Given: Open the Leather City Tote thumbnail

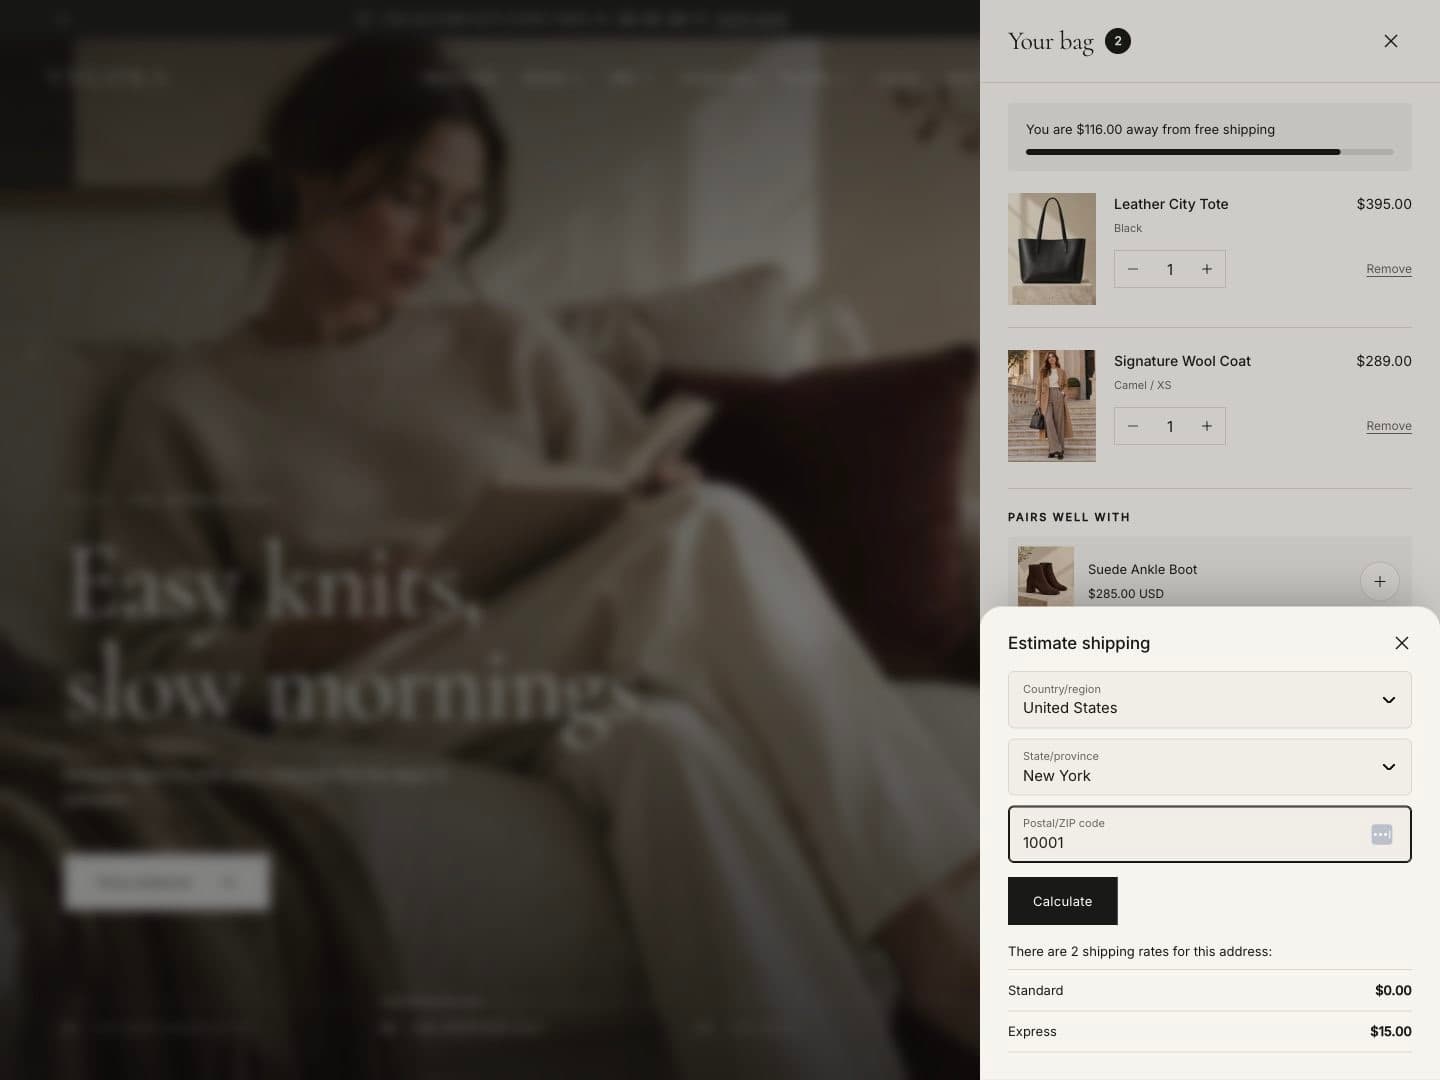Looking at the screenshot, I should [1052, 249].
